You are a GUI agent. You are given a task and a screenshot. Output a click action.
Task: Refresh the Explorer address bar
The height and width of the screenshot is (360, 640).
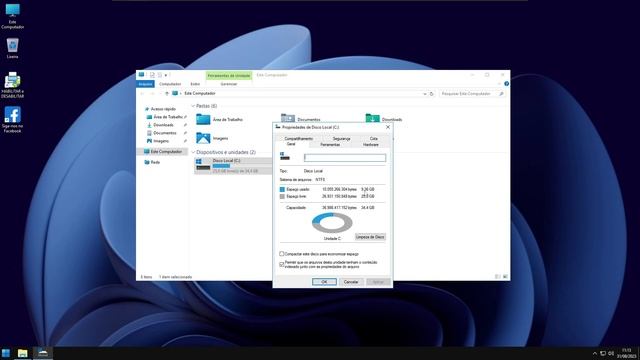(x=431, y=94)
